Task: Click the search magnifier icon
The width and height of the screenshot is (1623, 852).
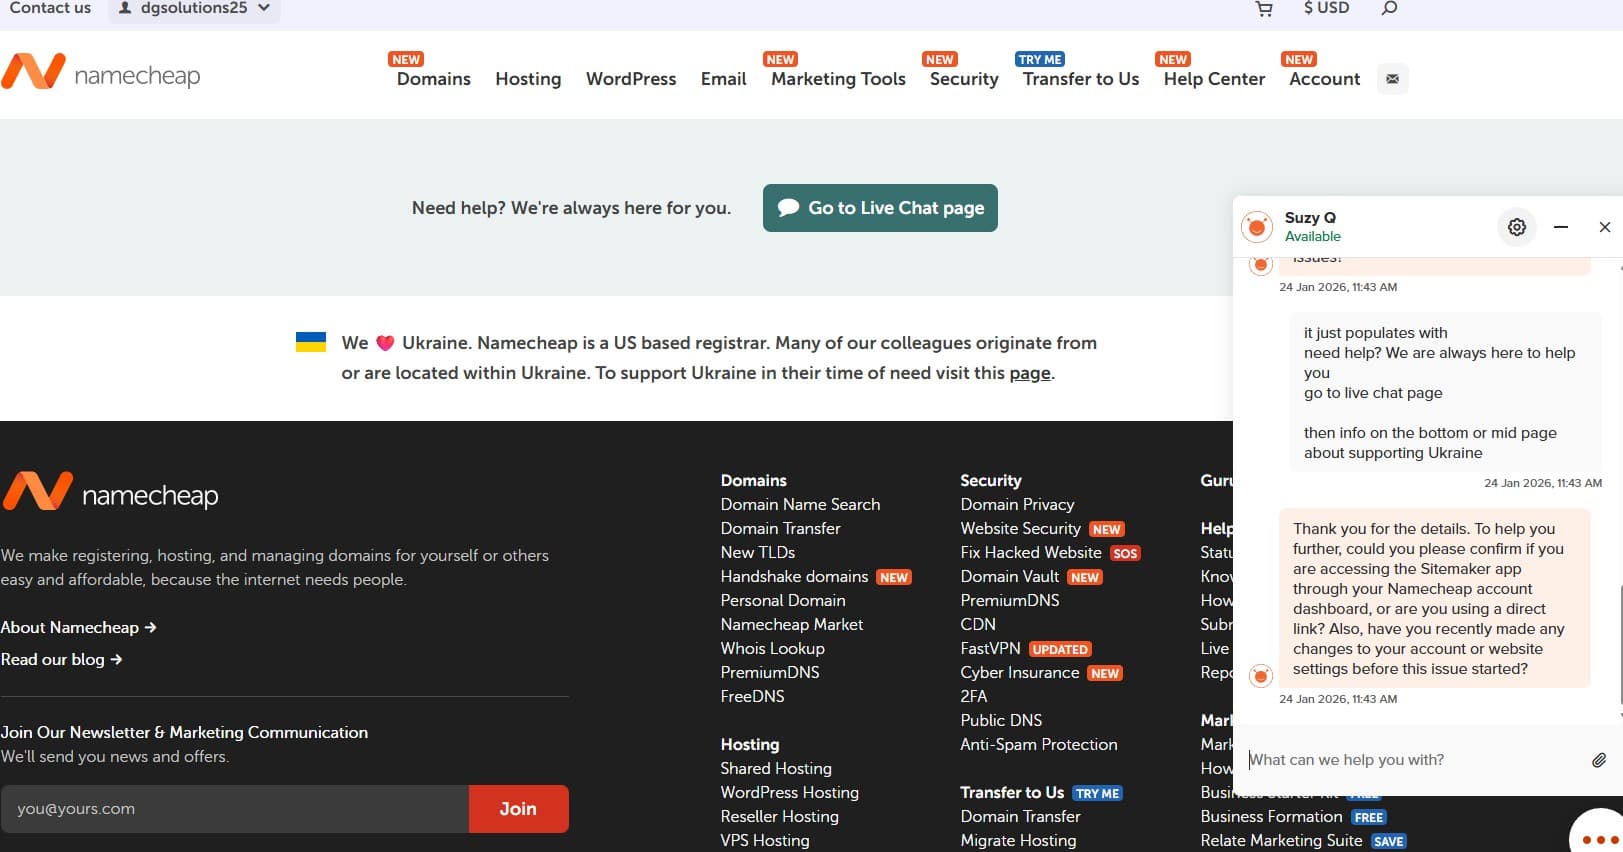Action: (1389, 8)
